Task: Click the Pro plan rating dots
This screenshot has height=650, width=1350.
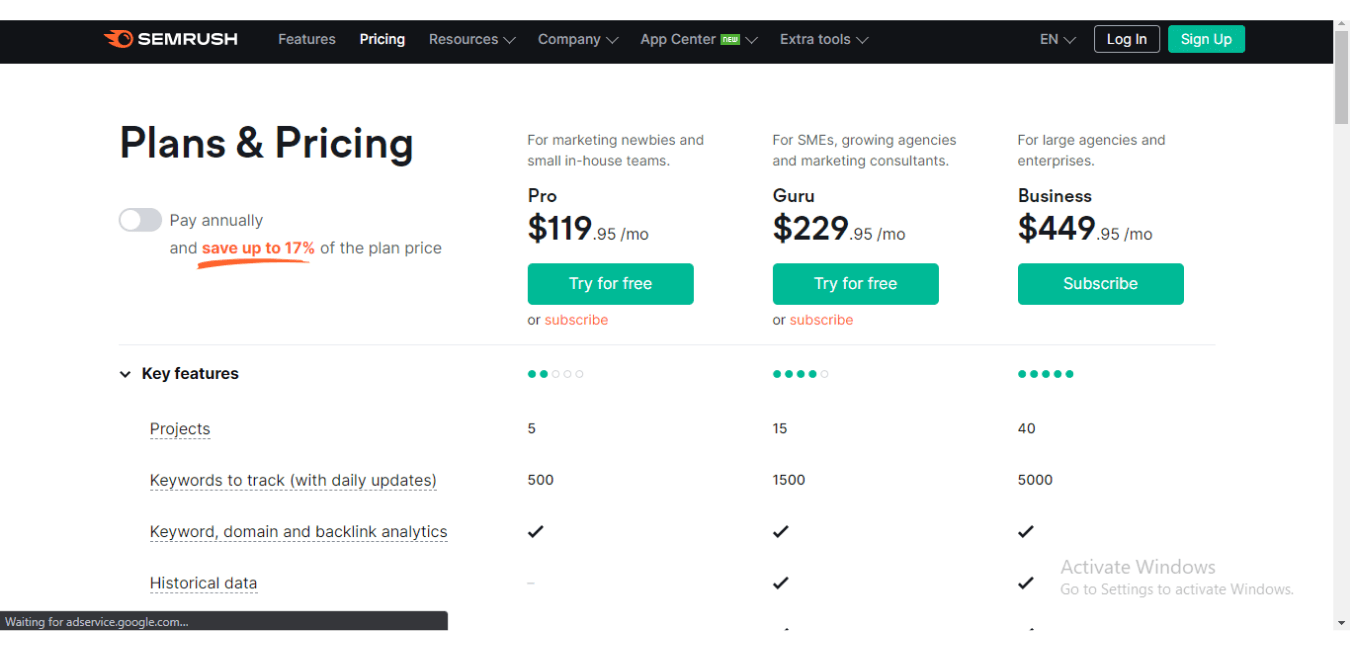Action: [555, 373]
